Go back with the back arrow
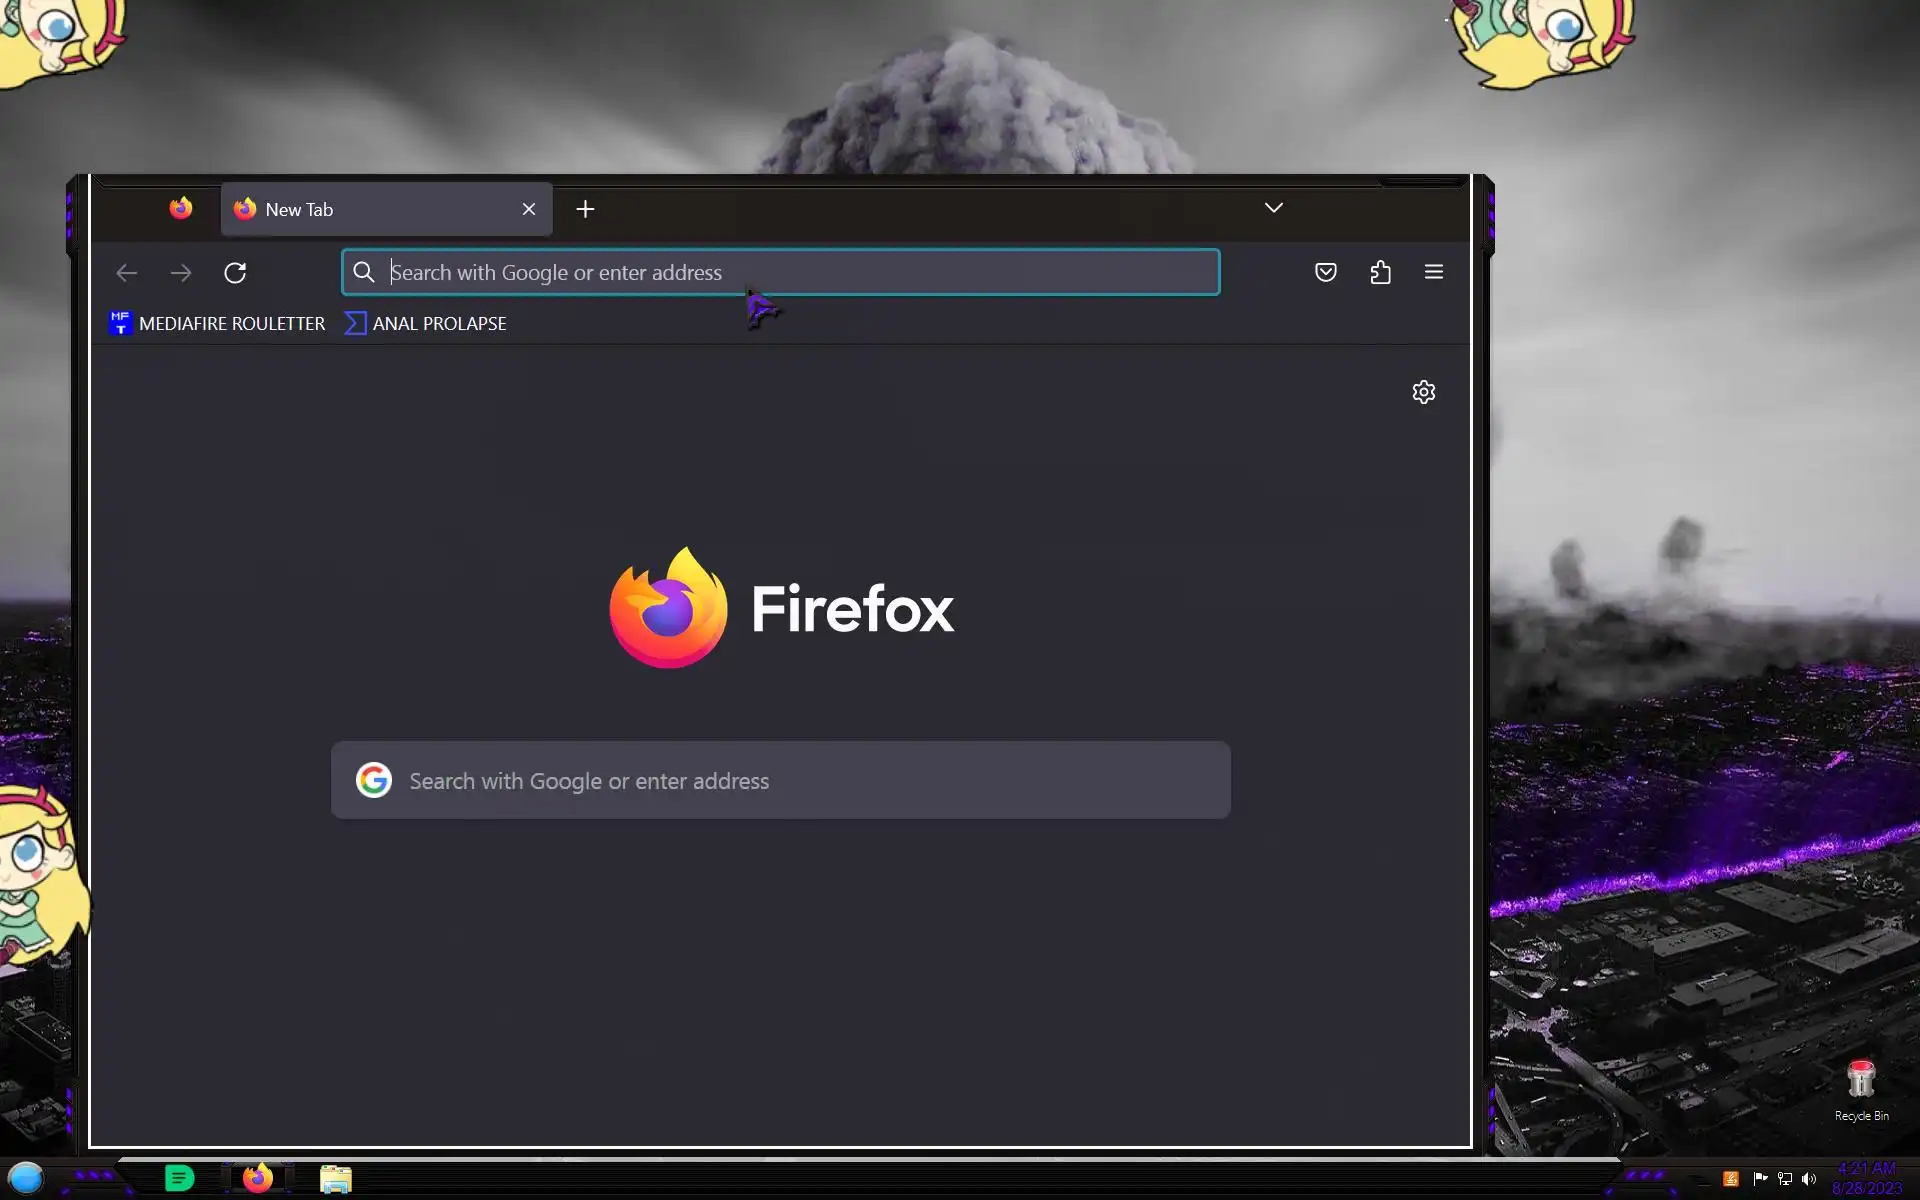The height and width of the screenshot is (1200, 1920). pyautogui.click(x=127, y=273)
